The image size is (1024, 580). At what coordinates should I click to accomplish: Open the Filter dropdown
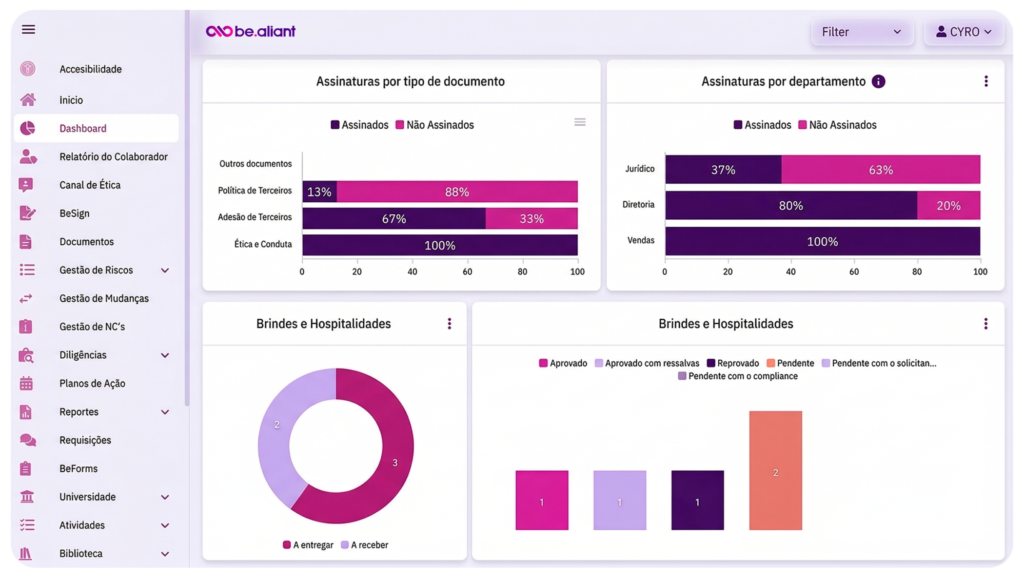861,32
